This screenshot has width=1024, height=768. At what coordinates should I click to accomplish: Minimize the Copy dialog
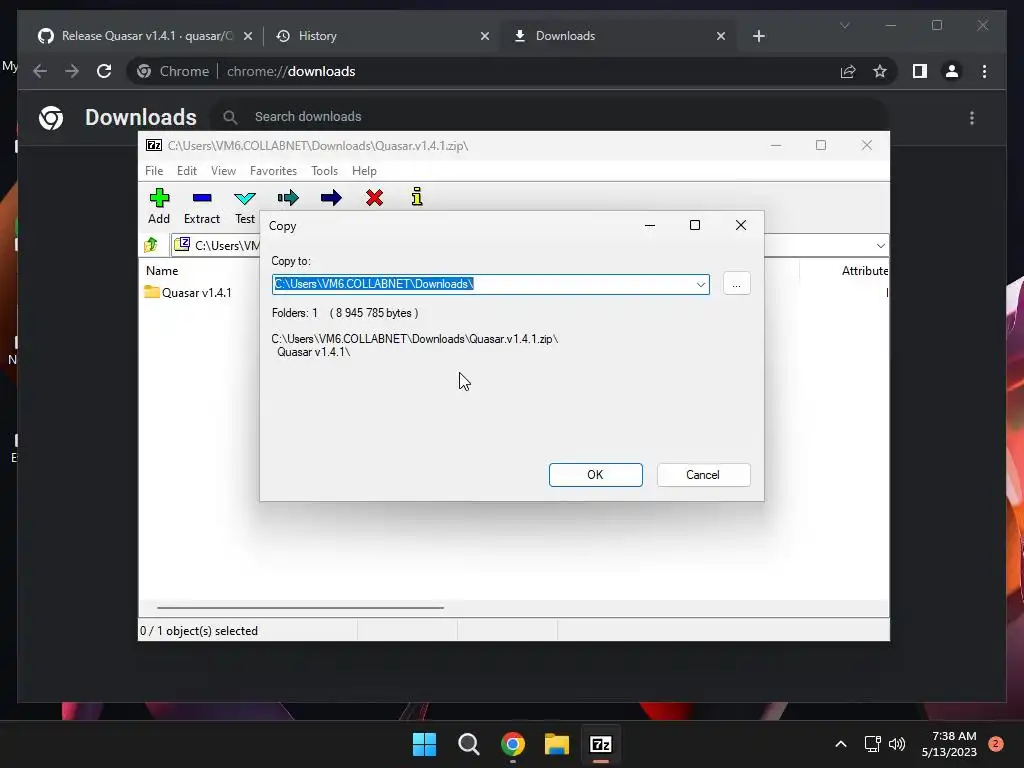[650, 225]
